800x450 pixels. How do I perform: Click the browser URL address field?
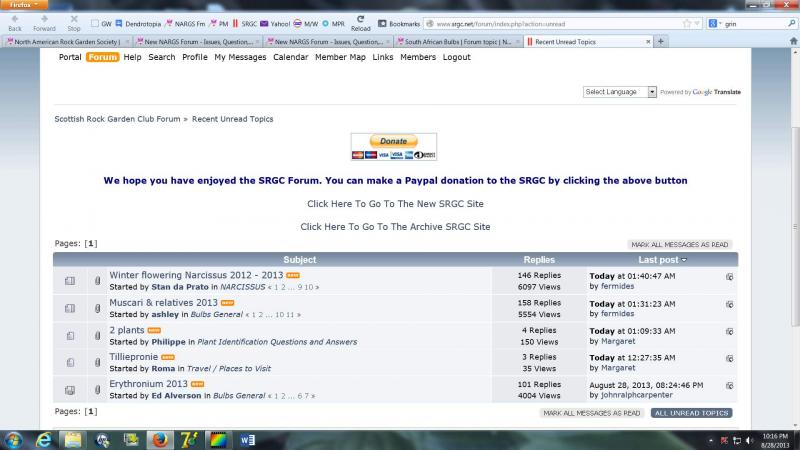(550, 23)
